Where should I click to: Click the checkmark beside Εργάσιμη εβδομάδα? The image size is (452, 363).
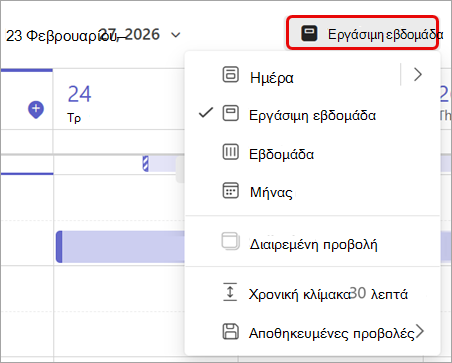pos(206,113)
